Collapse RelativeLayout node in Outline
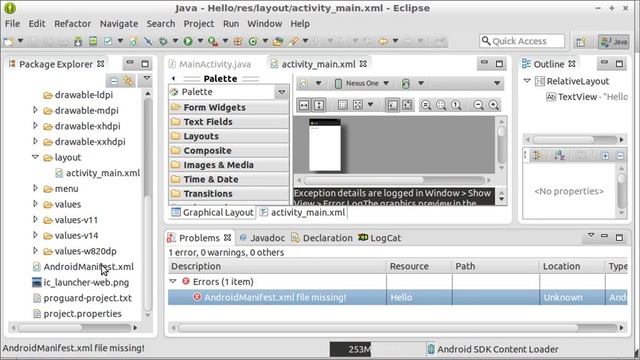Image resolution: width=640 pixels, height=360 pixels. (x=527, y=81)
